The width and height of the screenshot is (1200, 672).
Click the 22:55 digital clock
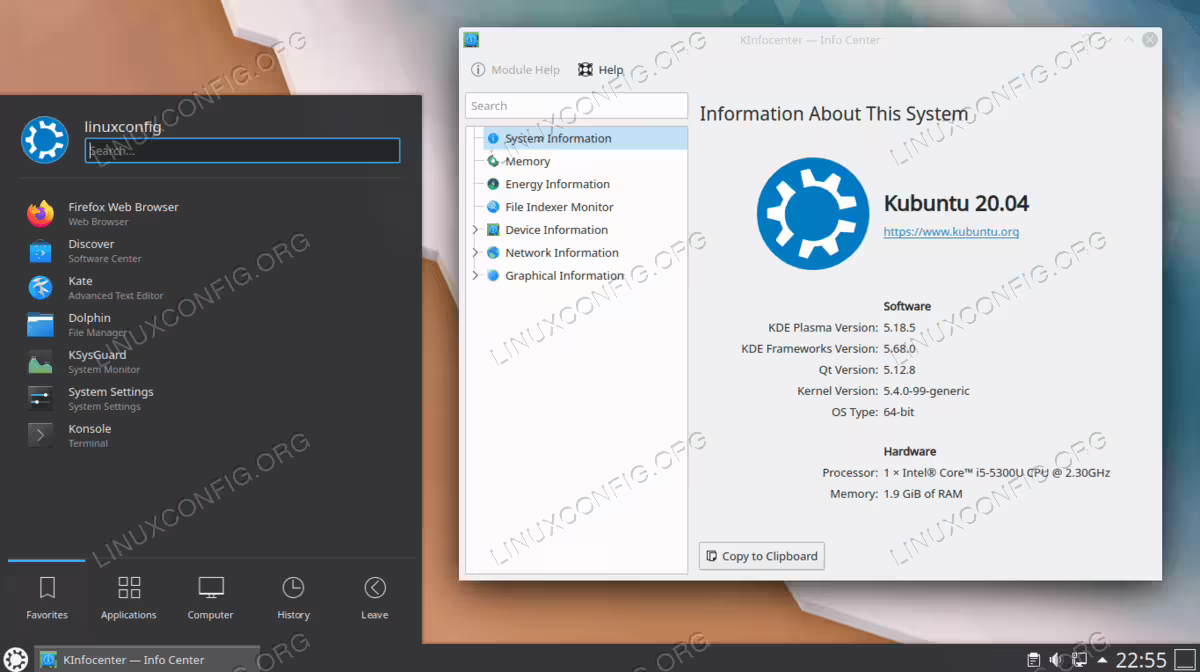click(1141, 660)
